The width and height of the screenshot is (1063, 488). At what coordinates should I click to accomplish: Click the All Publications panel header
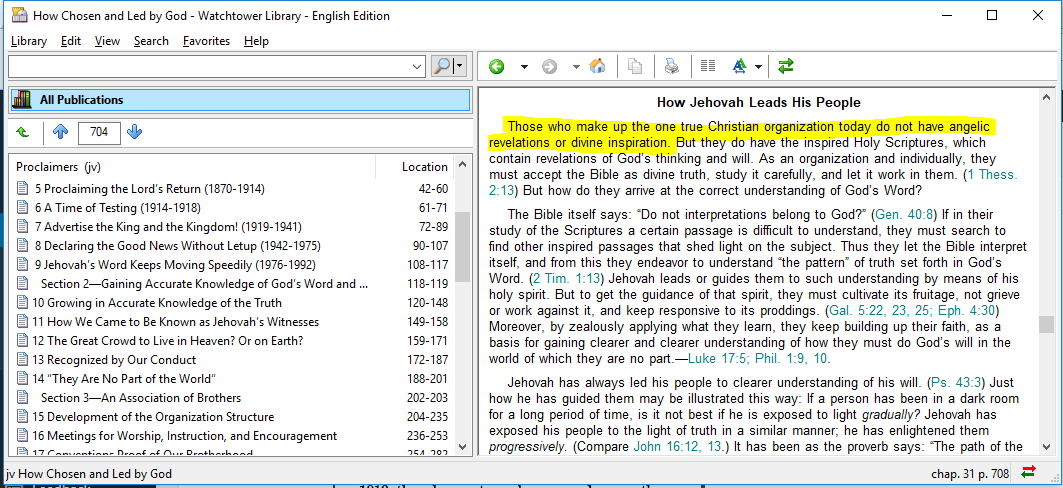tap(239, 100)
